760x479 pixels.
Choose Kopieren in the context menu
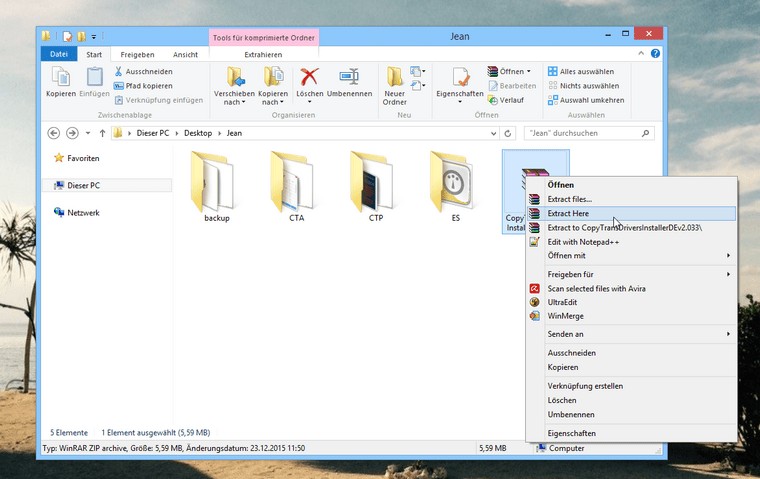(631, 367)
